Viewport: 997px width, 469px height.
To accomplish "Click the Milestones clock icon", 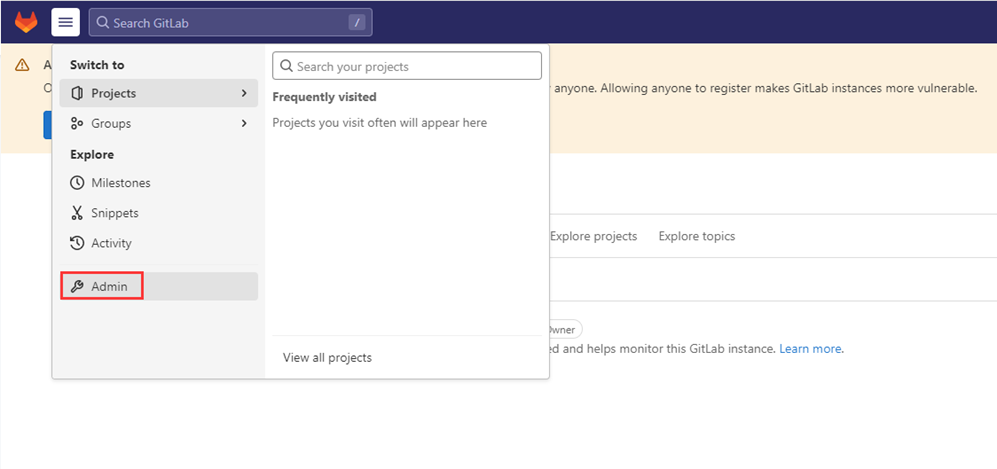I will click(77, 183).
